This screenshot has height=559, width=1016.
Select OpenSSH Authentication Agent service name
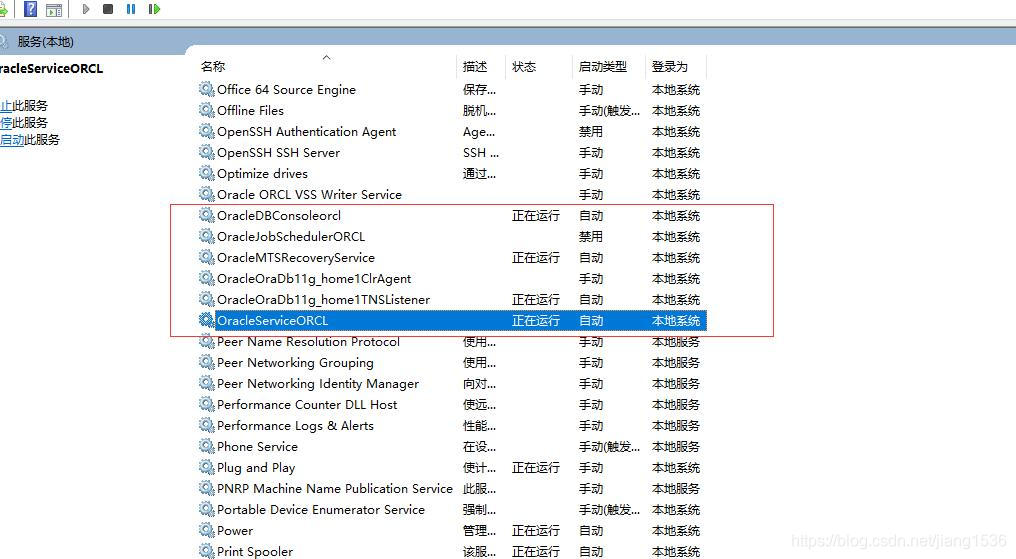[306, 131]
